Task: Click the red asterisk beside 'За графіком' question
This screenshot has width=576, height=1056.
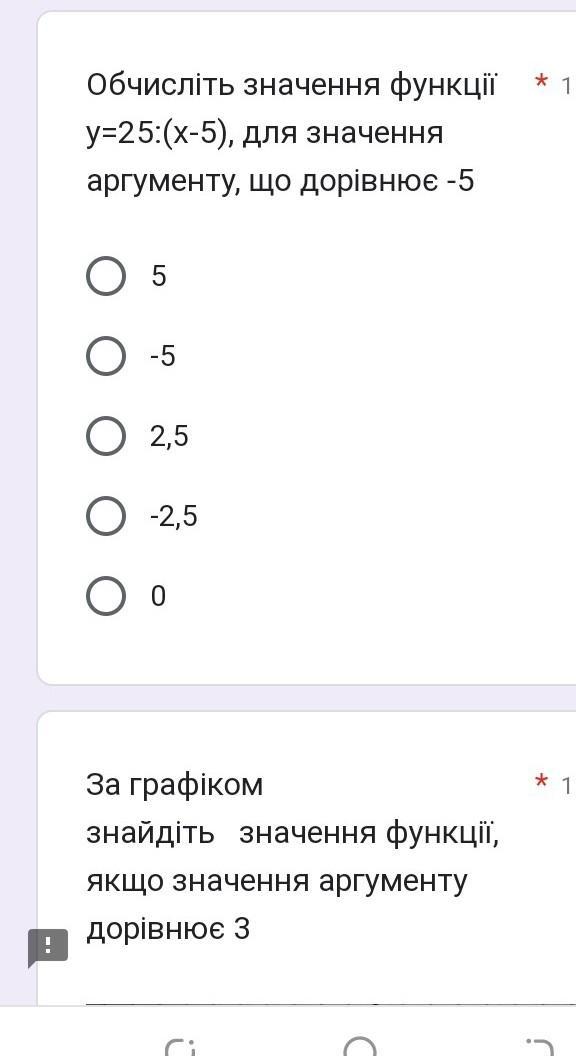Action: 540,784
